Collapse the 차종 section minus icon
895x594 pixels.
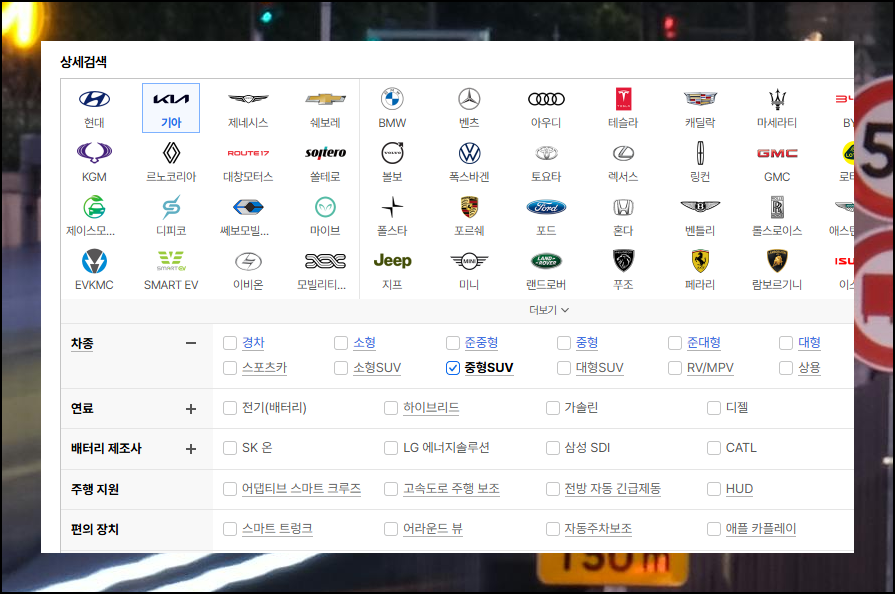click(x=191, y=343)
